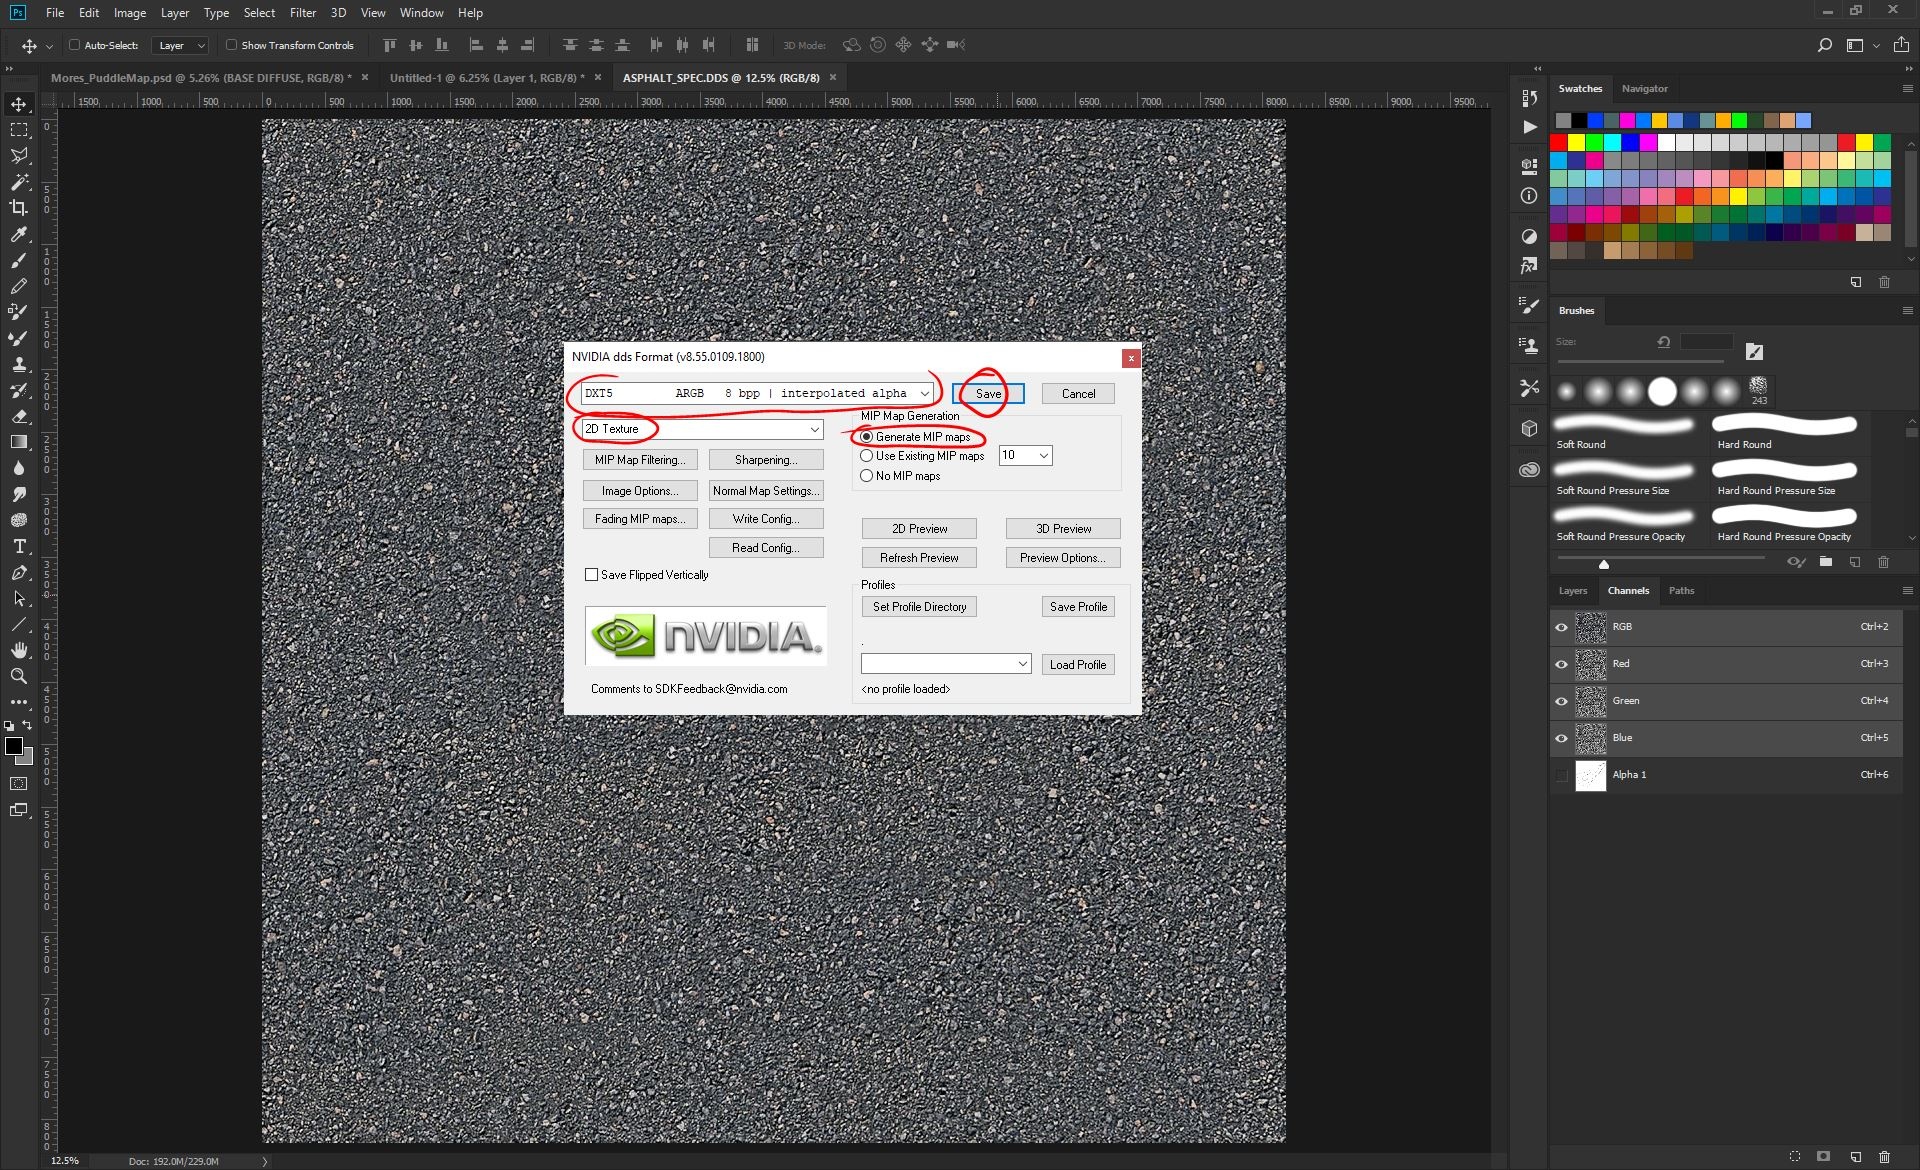
Task: Hide the Red channel visibility
Action: (x=1561, y=664)
